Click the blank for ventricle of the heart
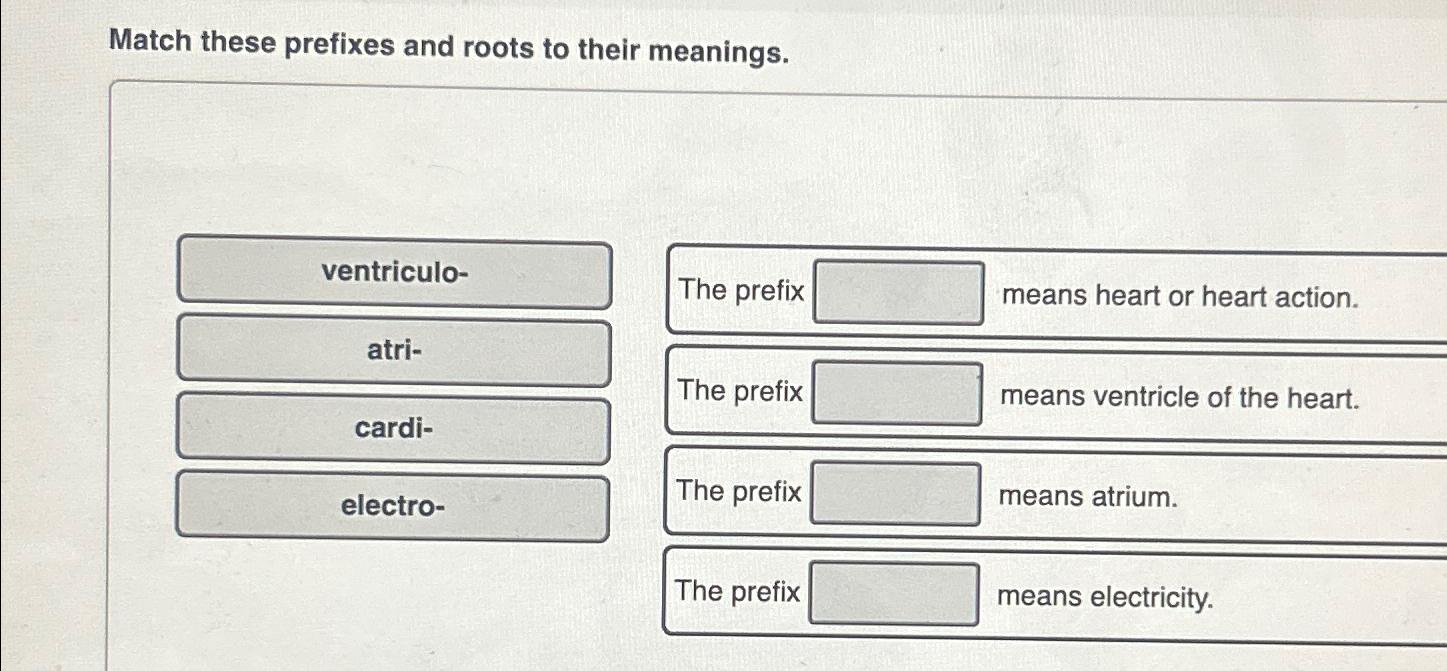Screen dimensions: 1447x671 coord(897,392)
